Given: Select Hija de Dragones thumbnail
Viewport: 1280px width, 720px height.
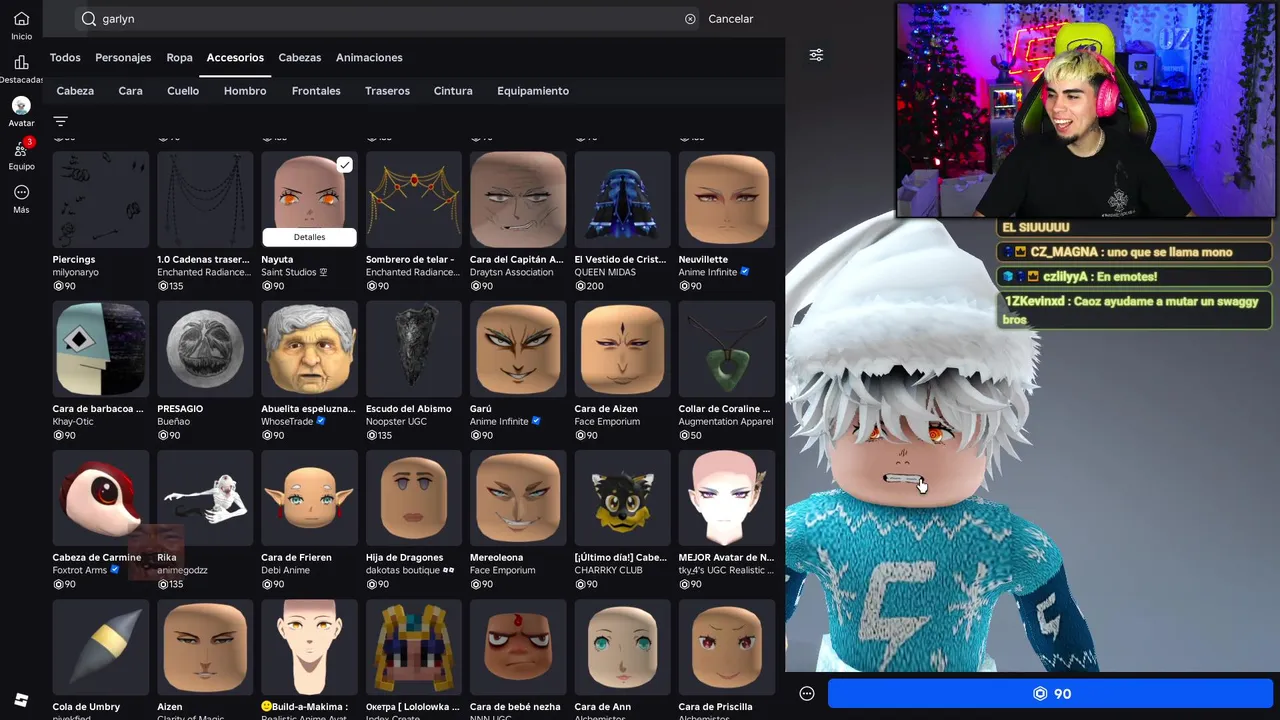Looking at the screenshot, I should pyautogui.click(x=414, y=498).
